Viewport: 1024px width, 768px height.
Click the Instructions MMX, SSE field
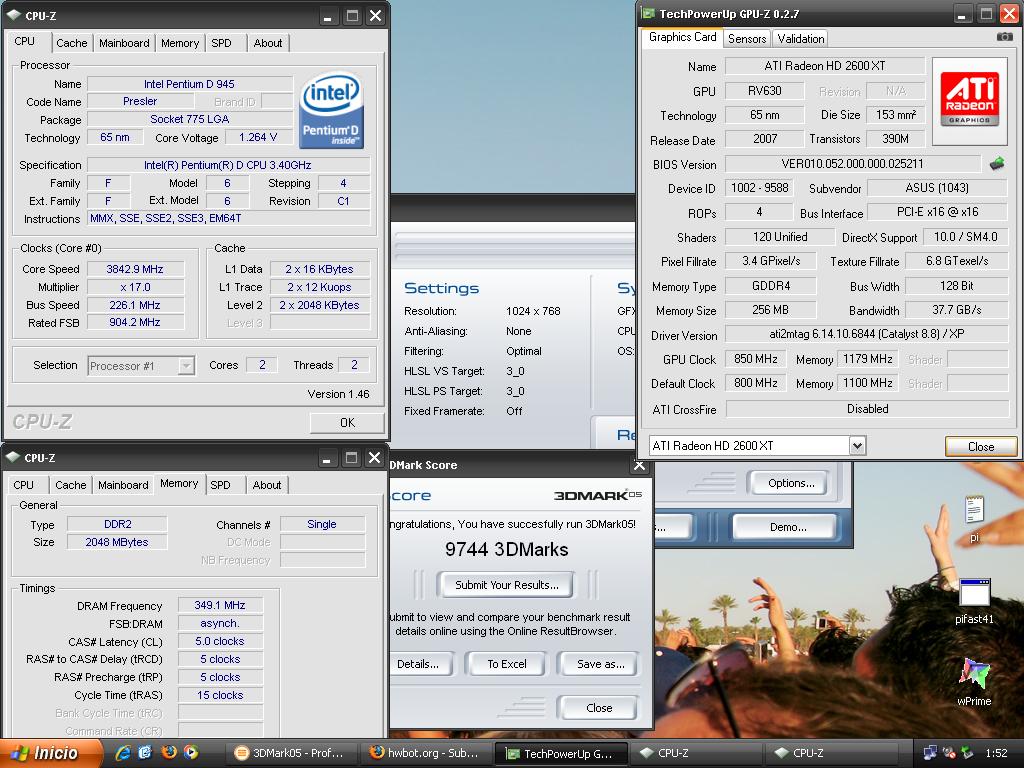(x=229, y=219)
